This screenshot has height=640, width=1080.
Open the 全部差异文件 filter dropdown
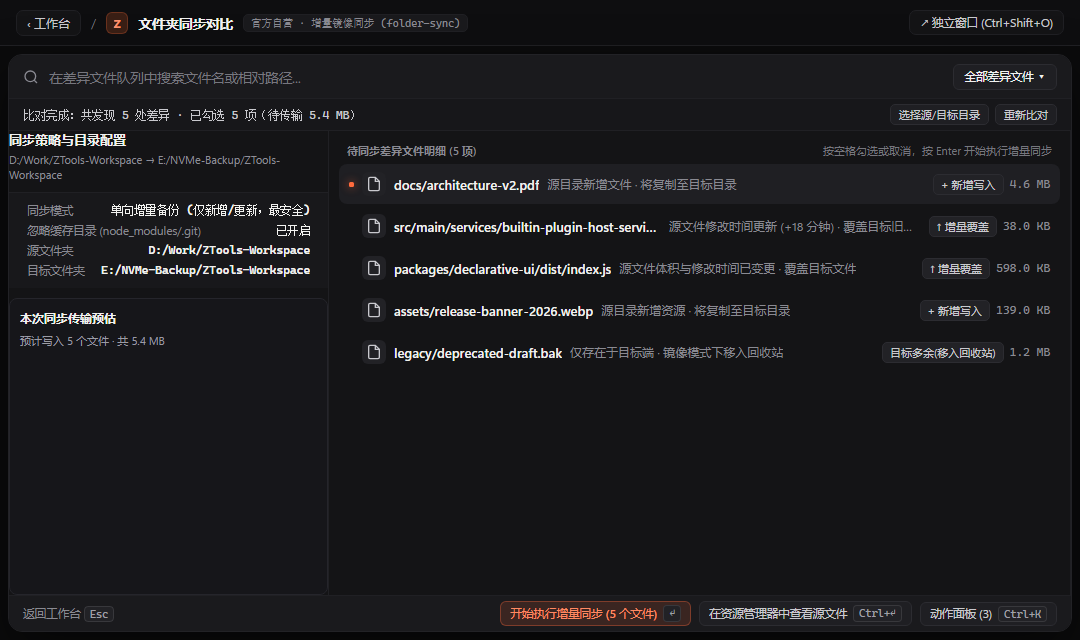click(x=1004, y=77)
